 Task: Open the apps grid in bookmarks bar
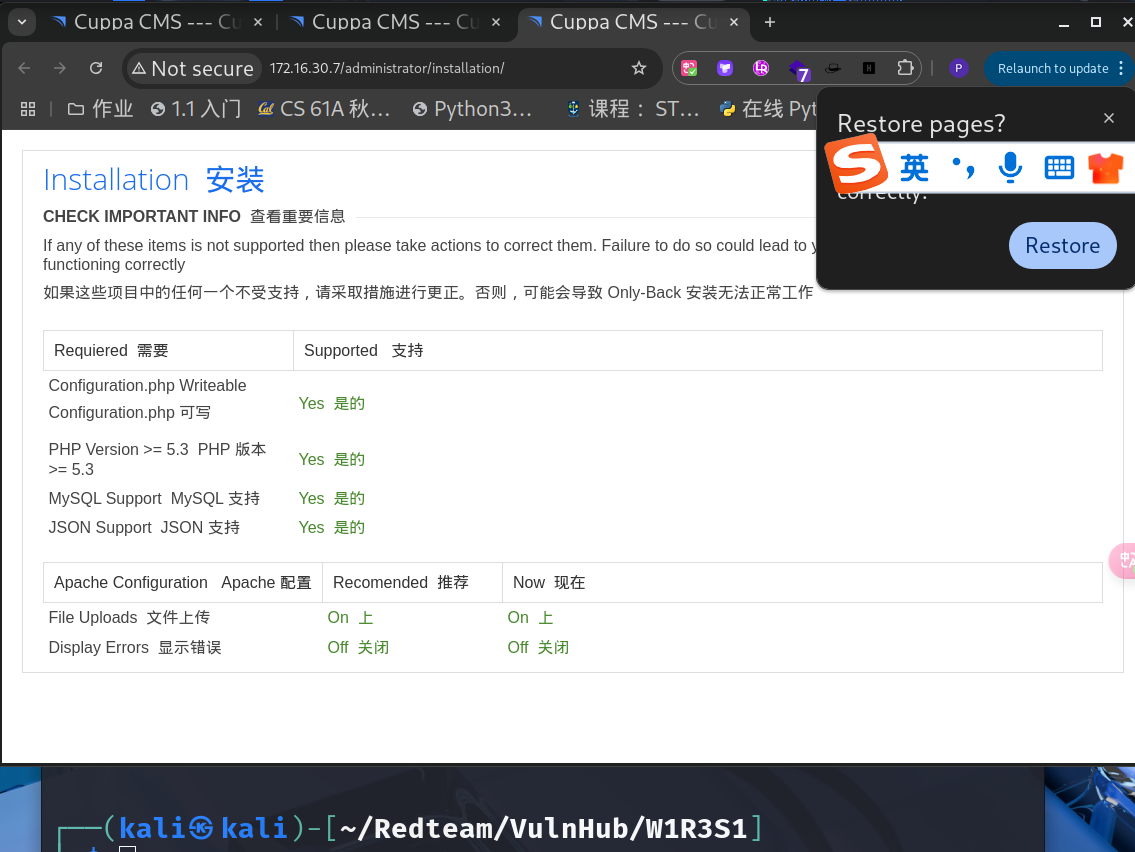(x=28, y=109)
